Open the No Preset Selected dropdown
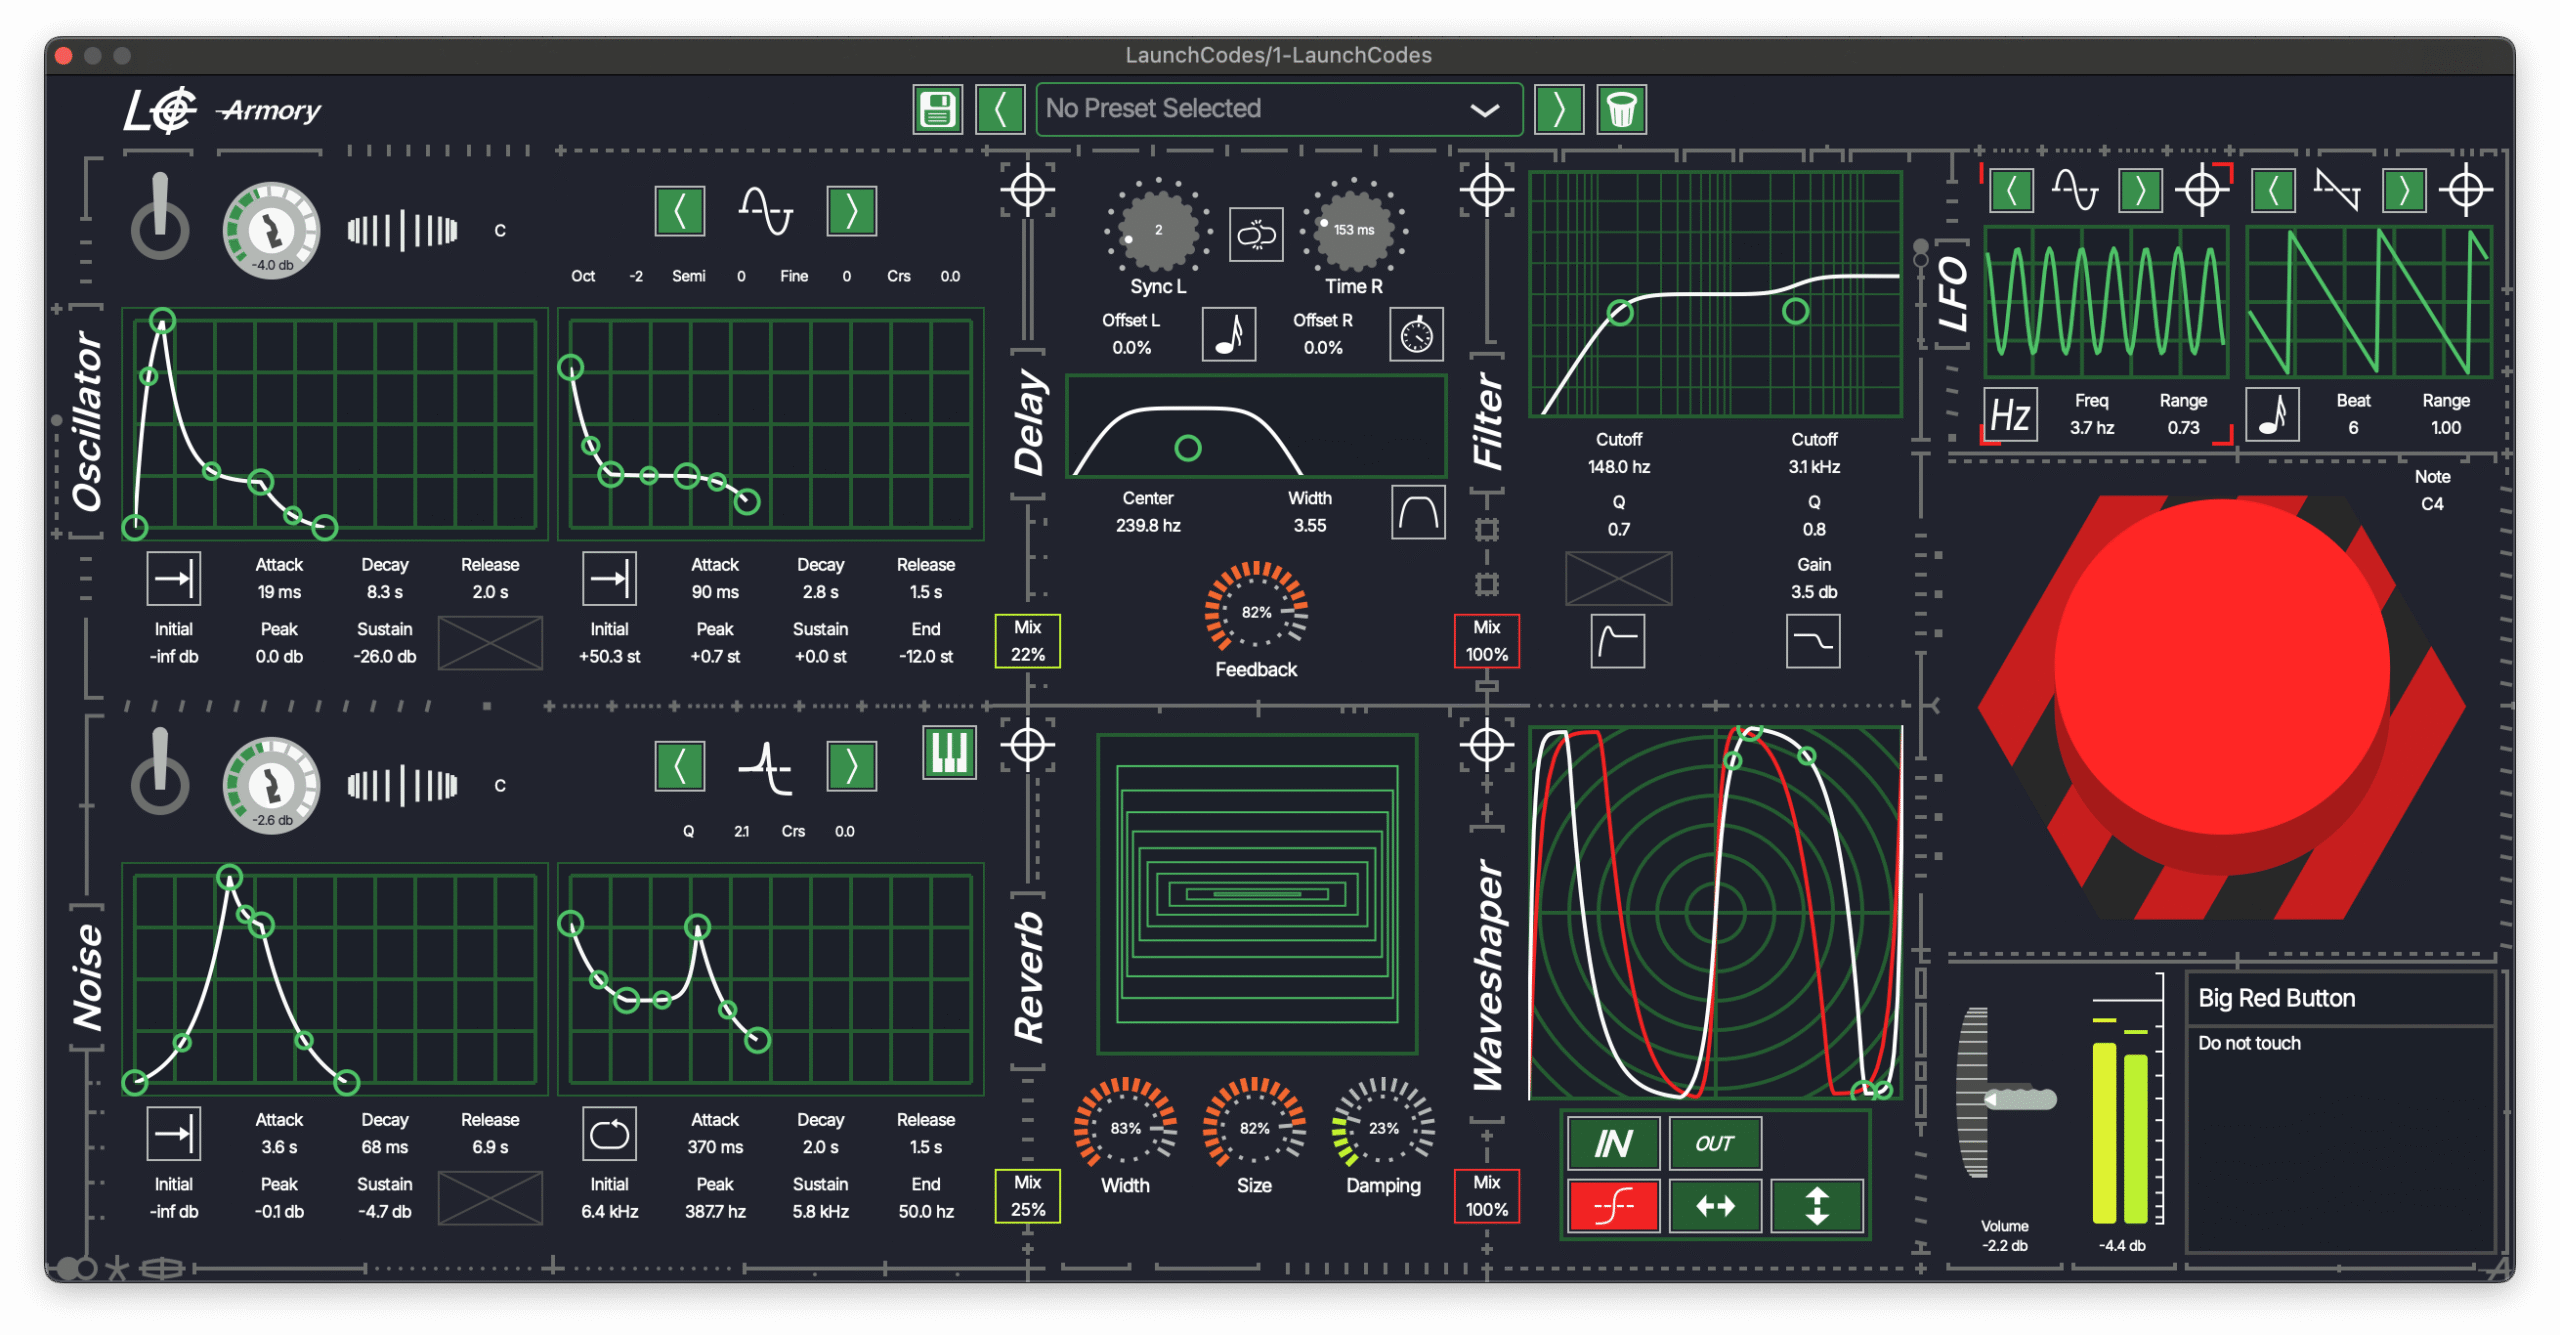 tap(1278, 109)
